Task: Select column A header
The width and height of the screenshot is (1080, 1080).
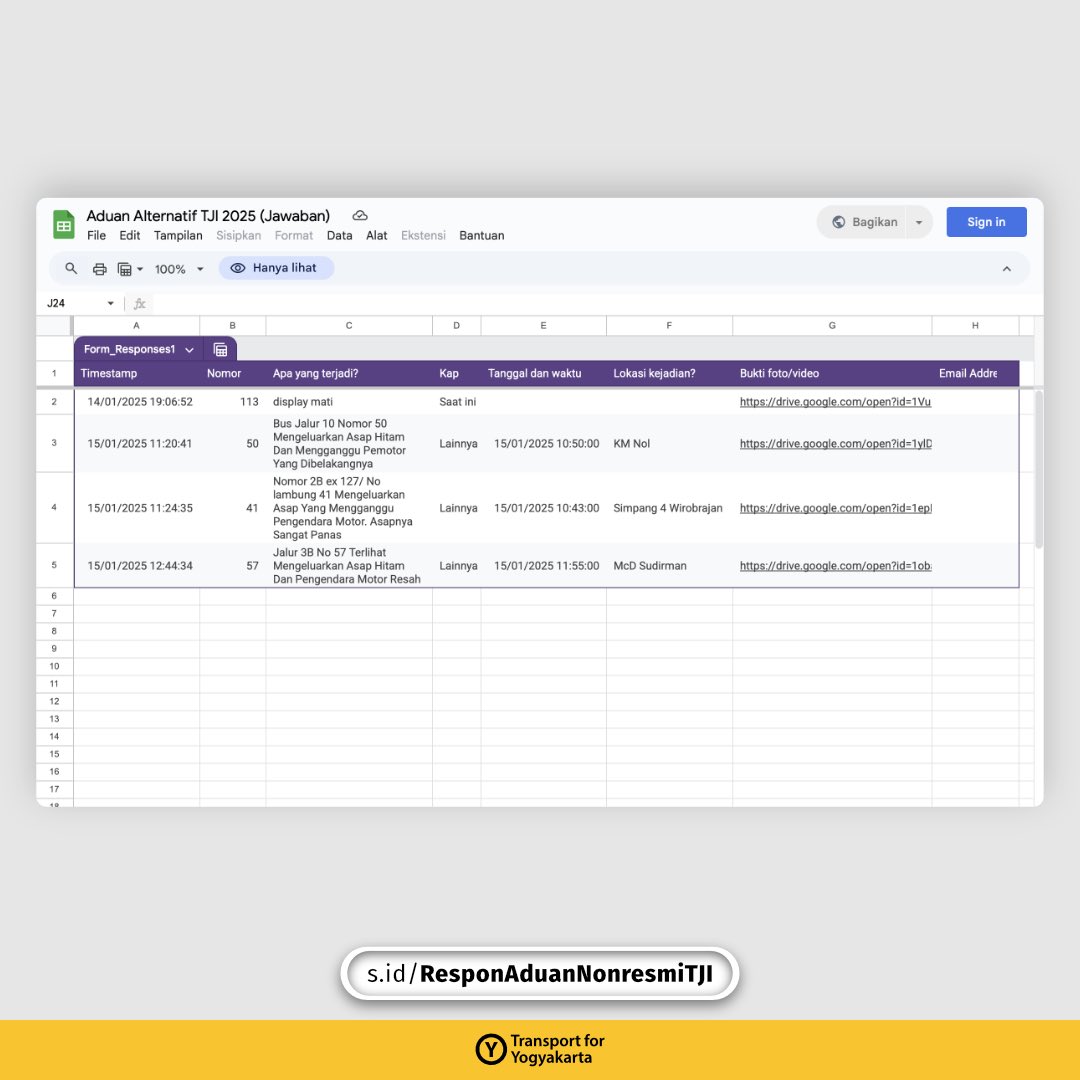Action: coord(136,326)
